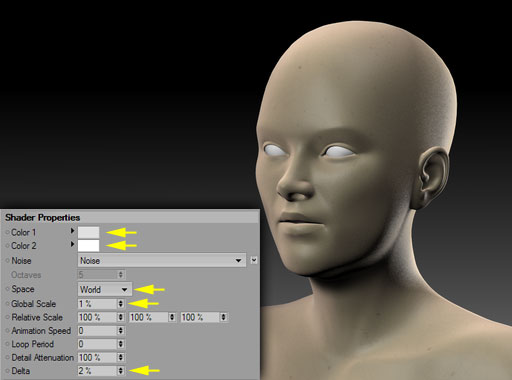Viewport: 512px width, 380px height.
Task: Click the third Relative Scale stepper
Action: pos(223,317)
